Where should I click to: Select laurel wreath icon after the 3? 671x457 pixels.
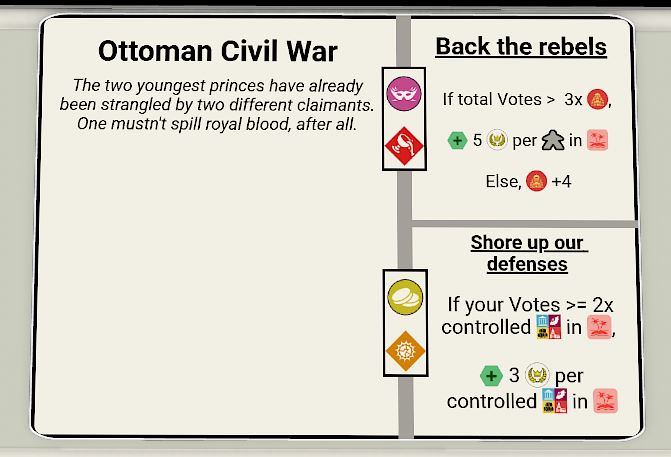pyautogui.click(x=538, y=376)
